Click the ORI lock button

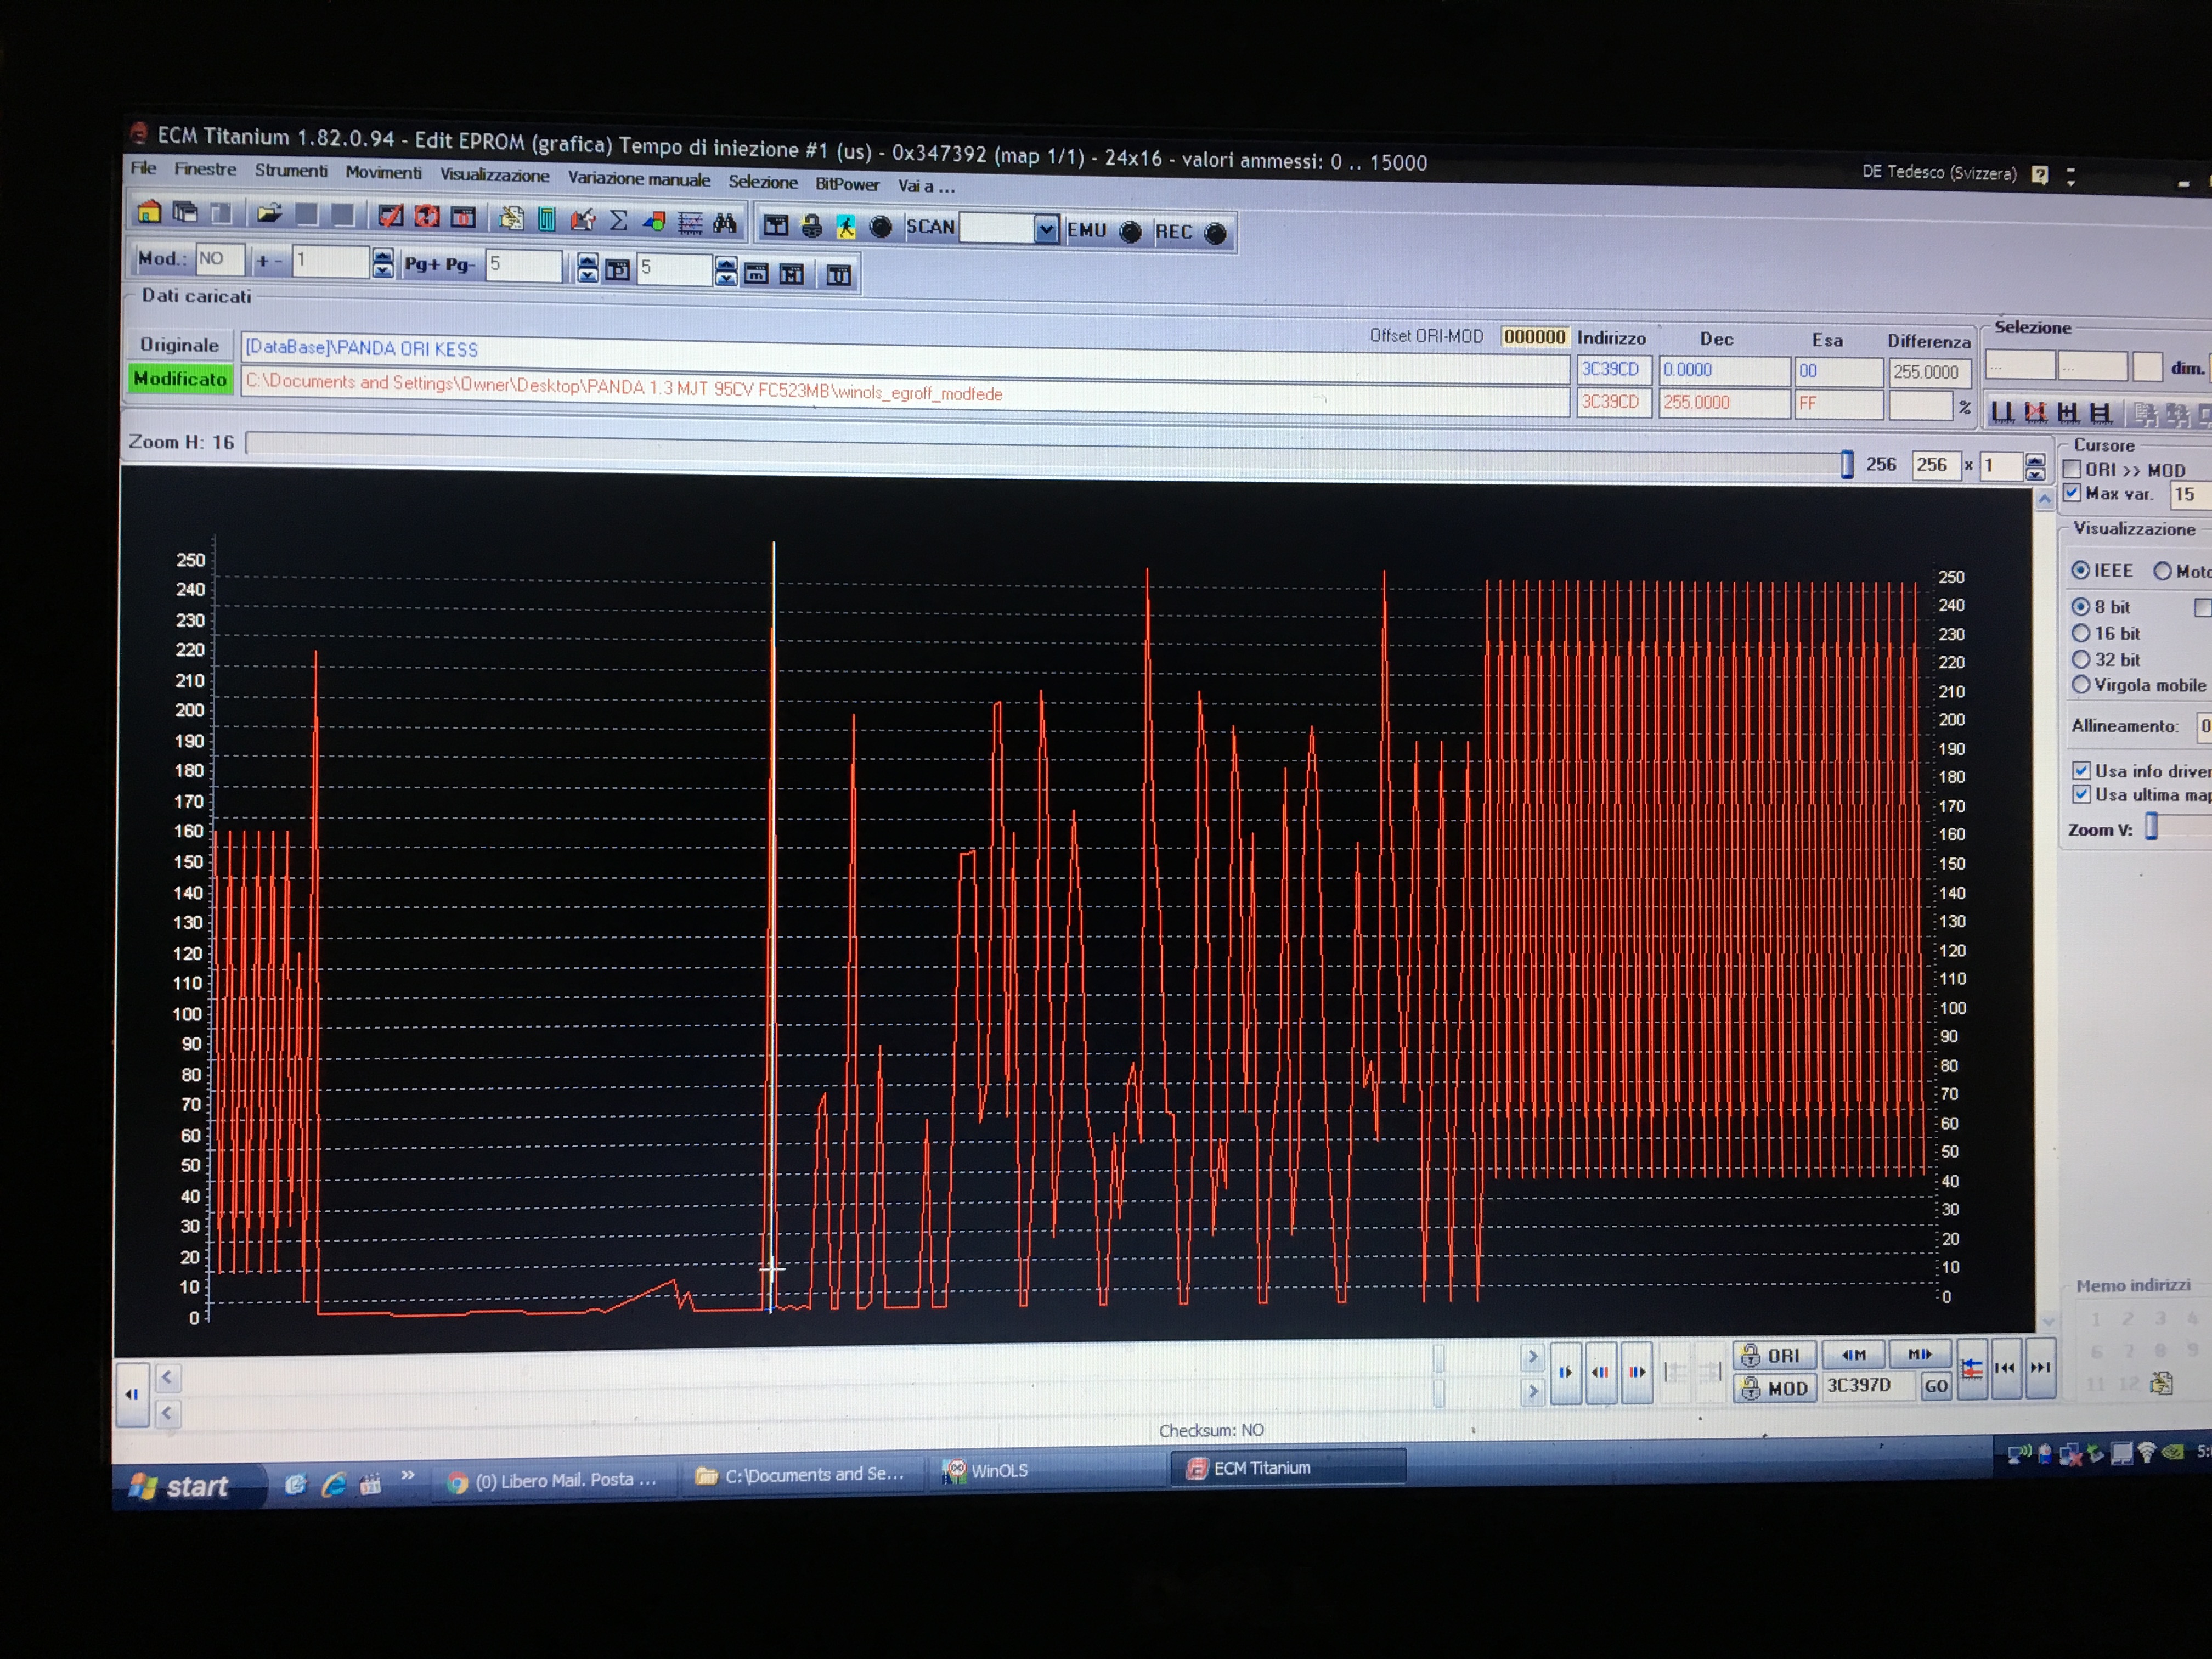pos(1774,1355)
